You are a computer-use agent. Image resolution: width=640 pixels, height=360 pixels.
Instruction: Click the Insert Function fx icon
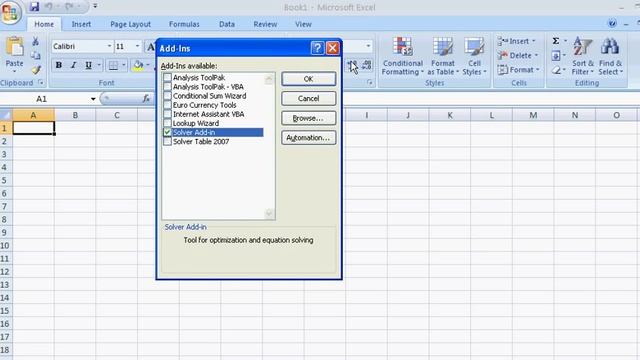click(146, 98)
